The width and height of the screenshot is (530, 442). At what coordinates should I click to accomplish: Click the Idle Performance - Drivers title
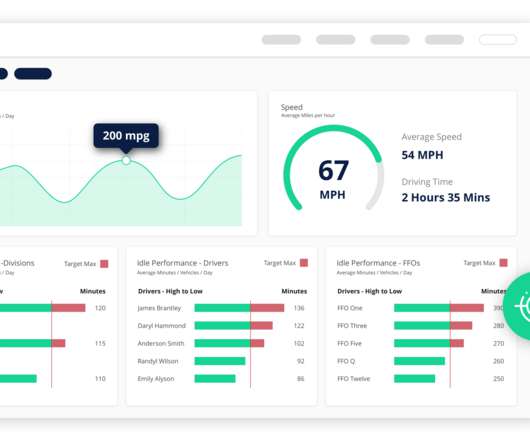(183, 263)
